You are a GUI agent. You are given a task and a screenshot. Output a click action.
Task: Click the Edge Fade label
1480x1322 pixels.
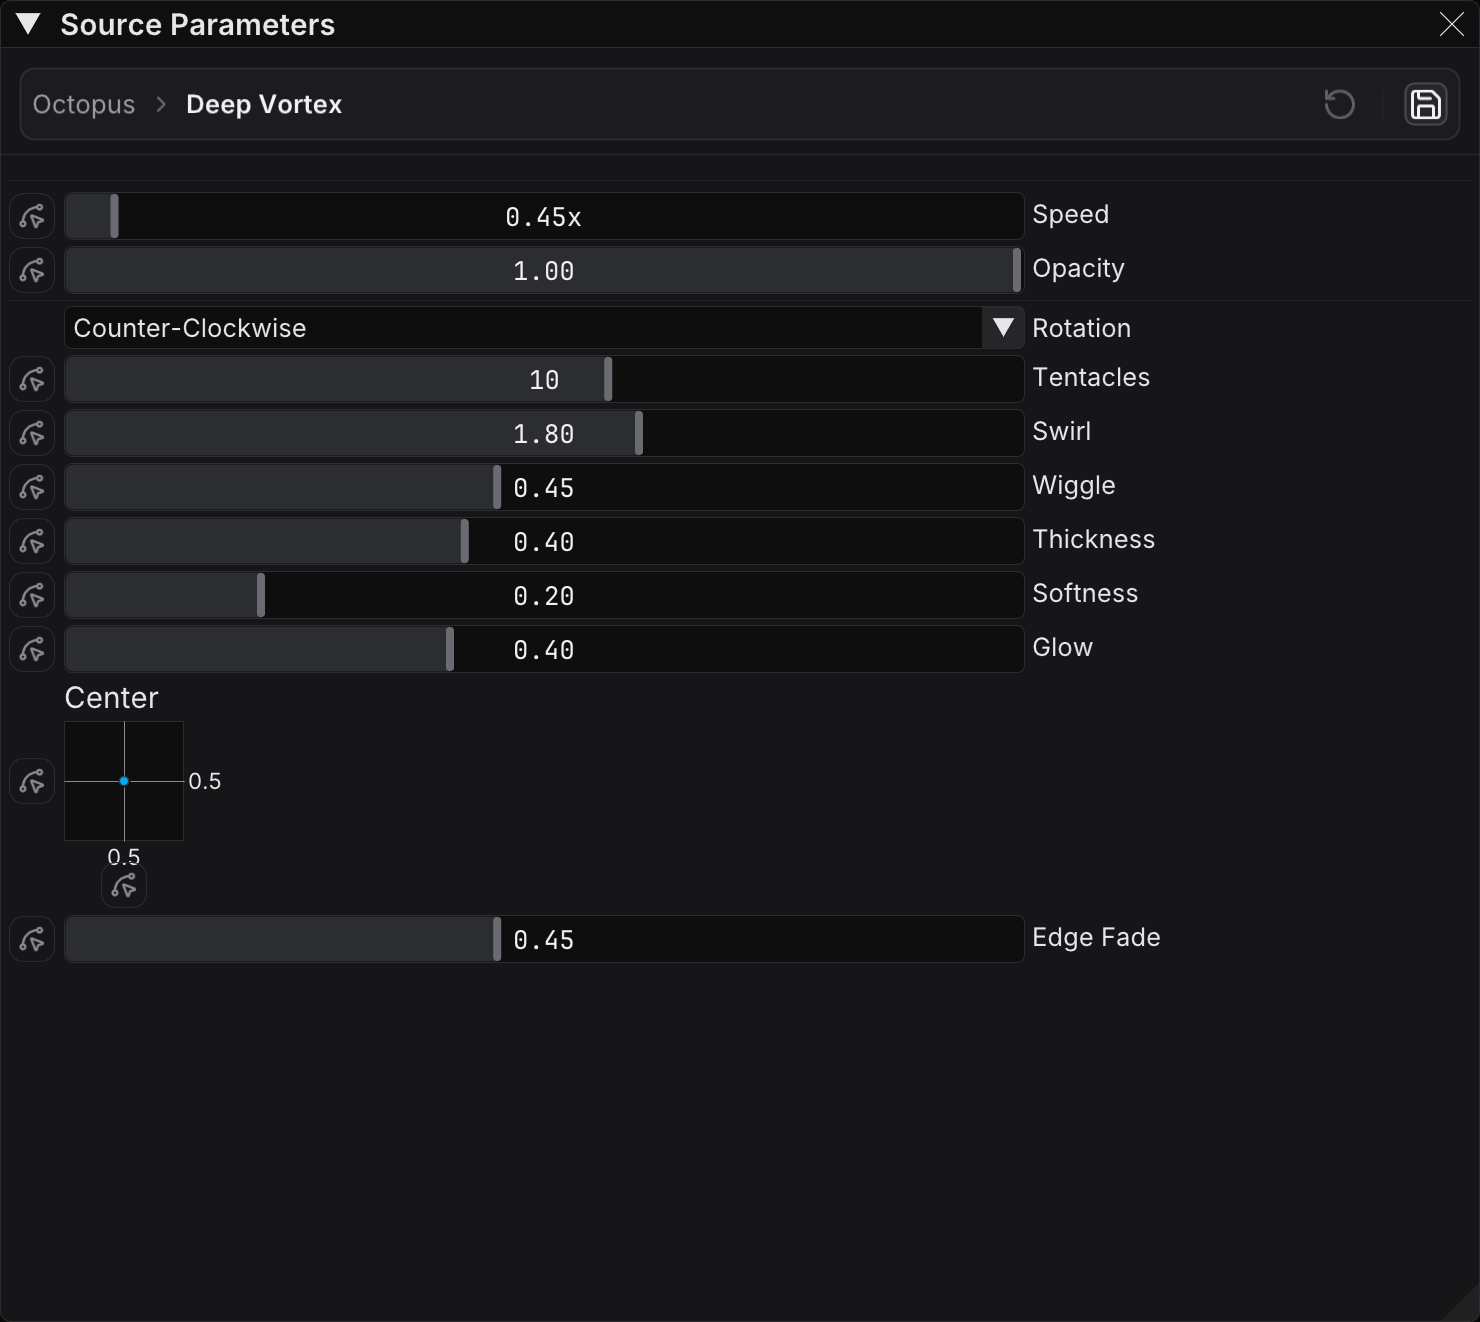point(1096,937)
